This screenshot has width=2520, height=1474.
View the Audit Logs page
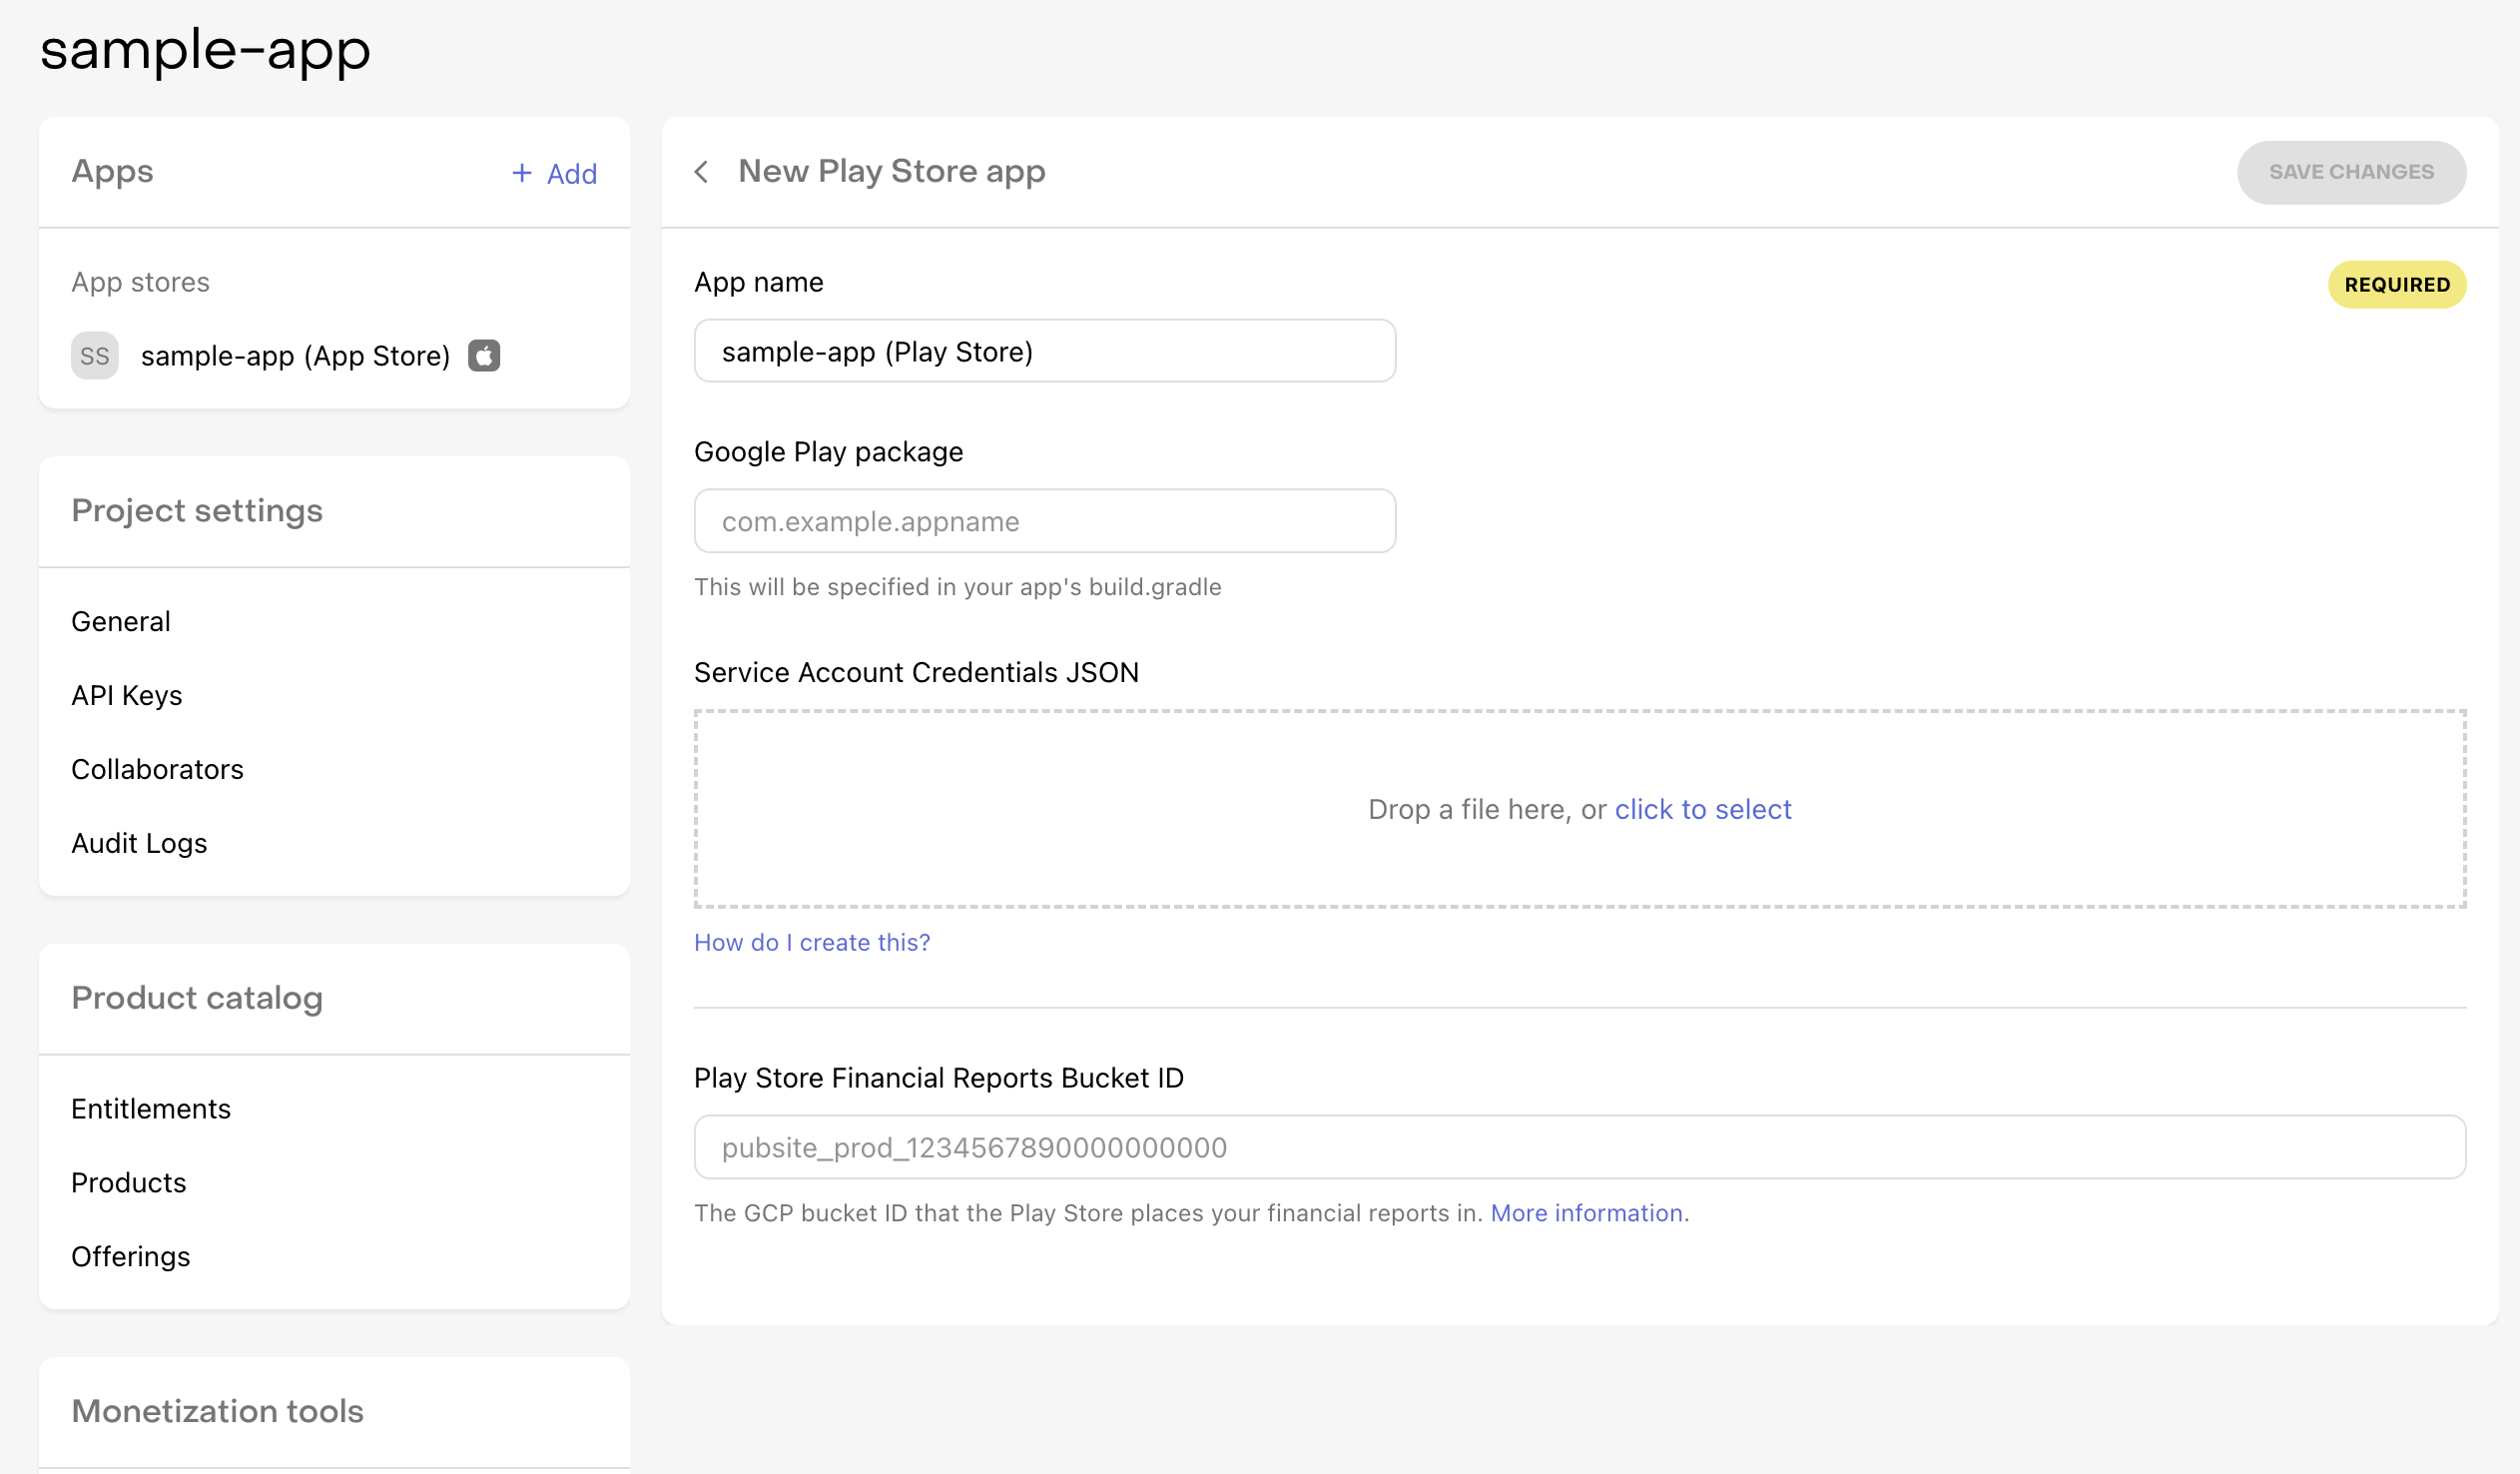click(139, 843)
